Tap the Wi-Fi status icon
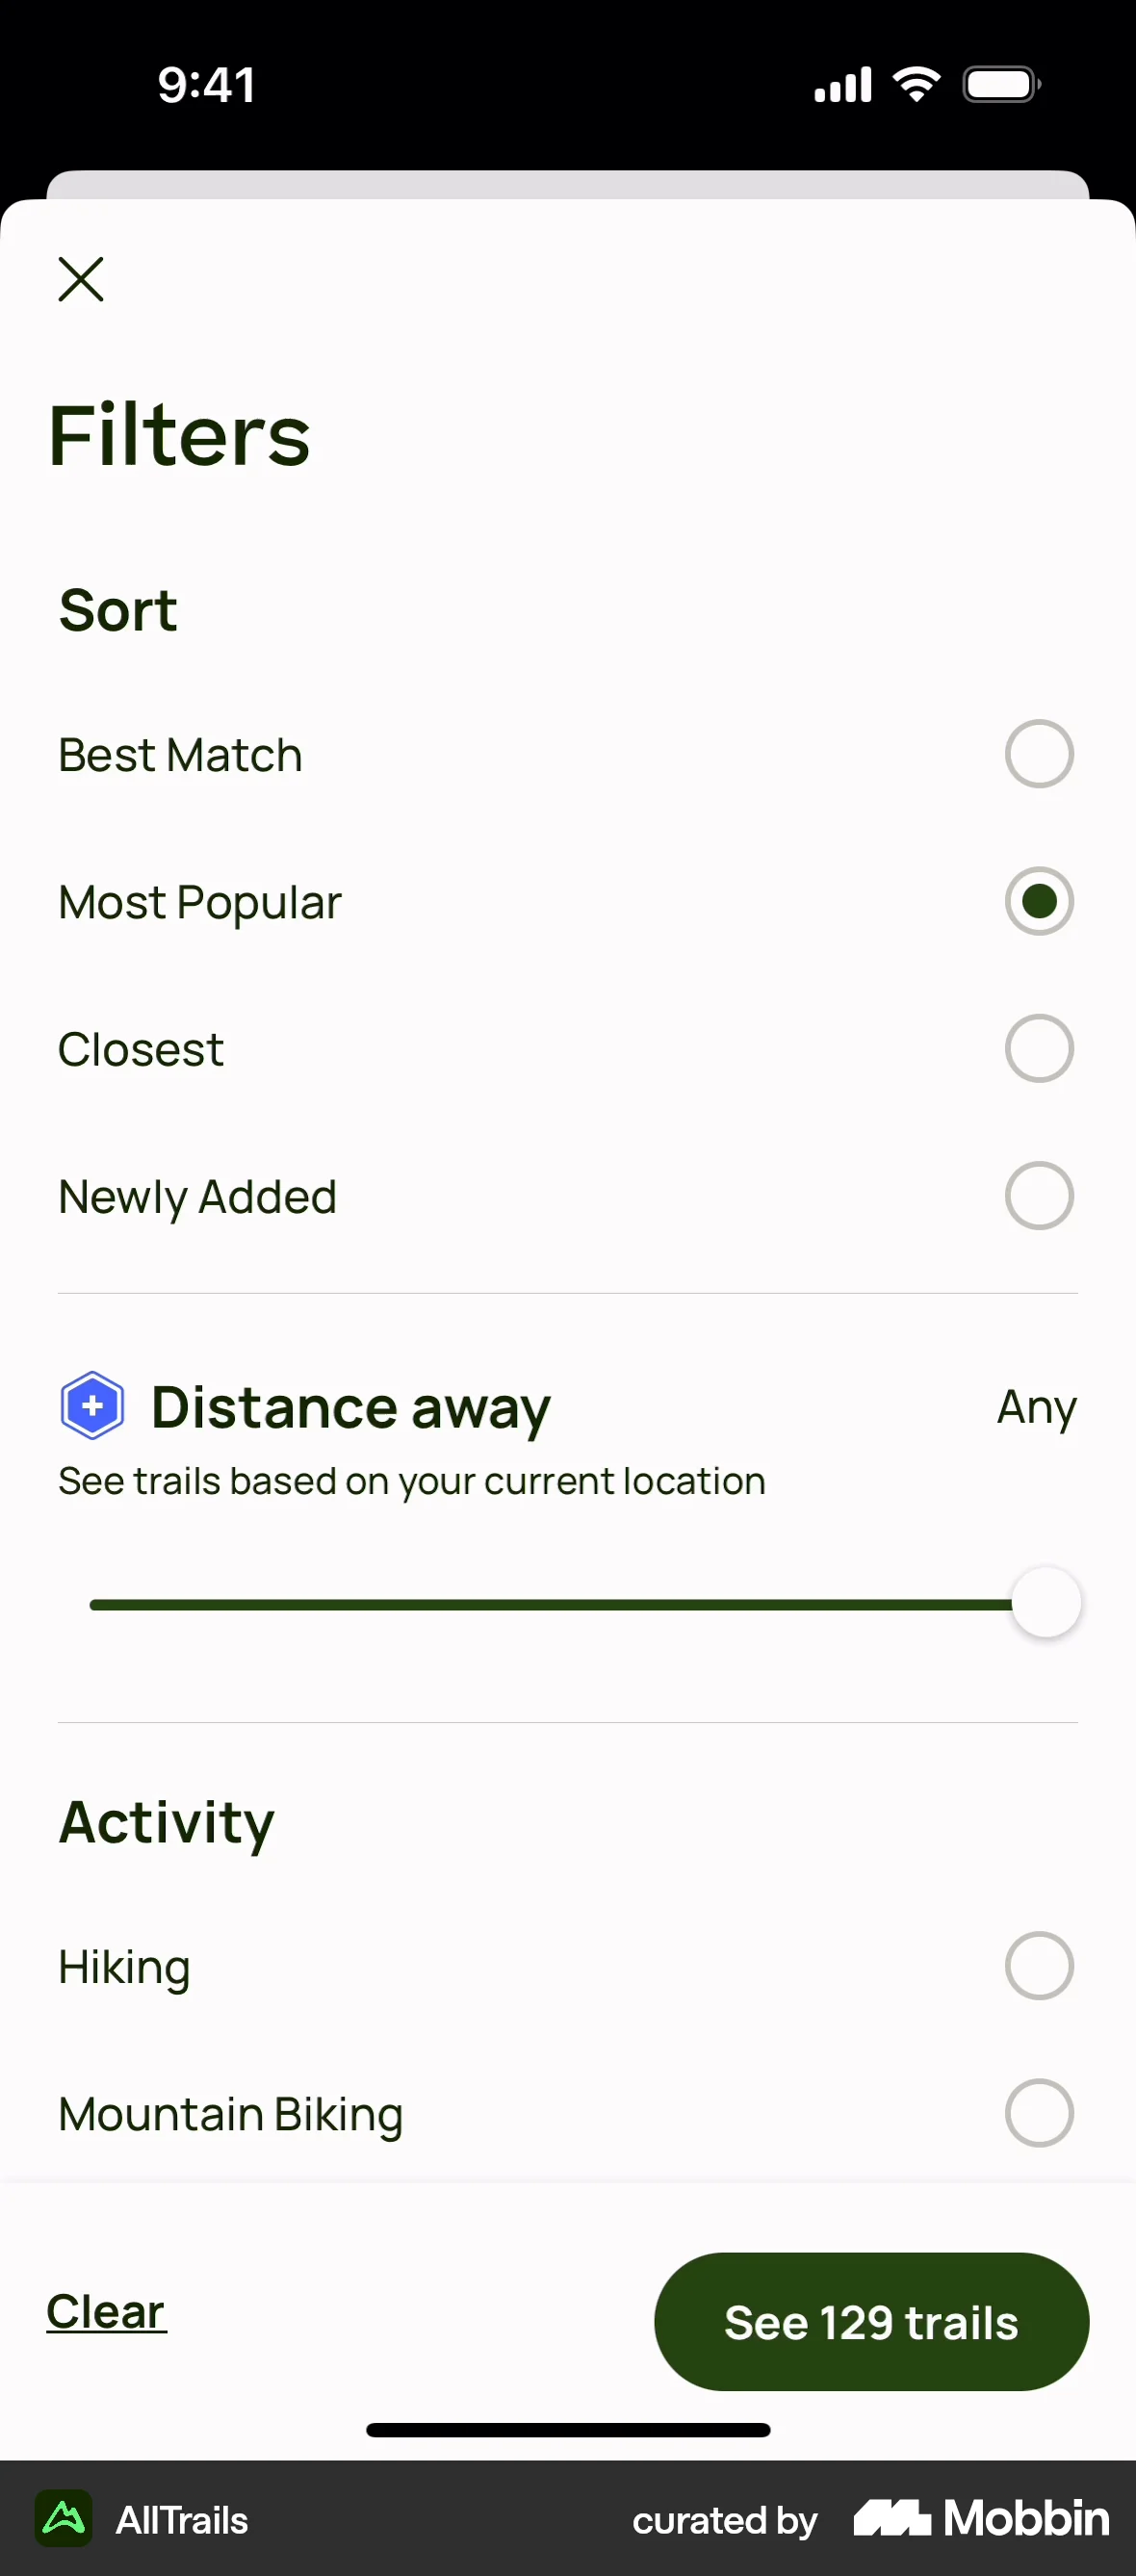Viewport: 1136px width, 2576px height. click(x=916, y=84)
